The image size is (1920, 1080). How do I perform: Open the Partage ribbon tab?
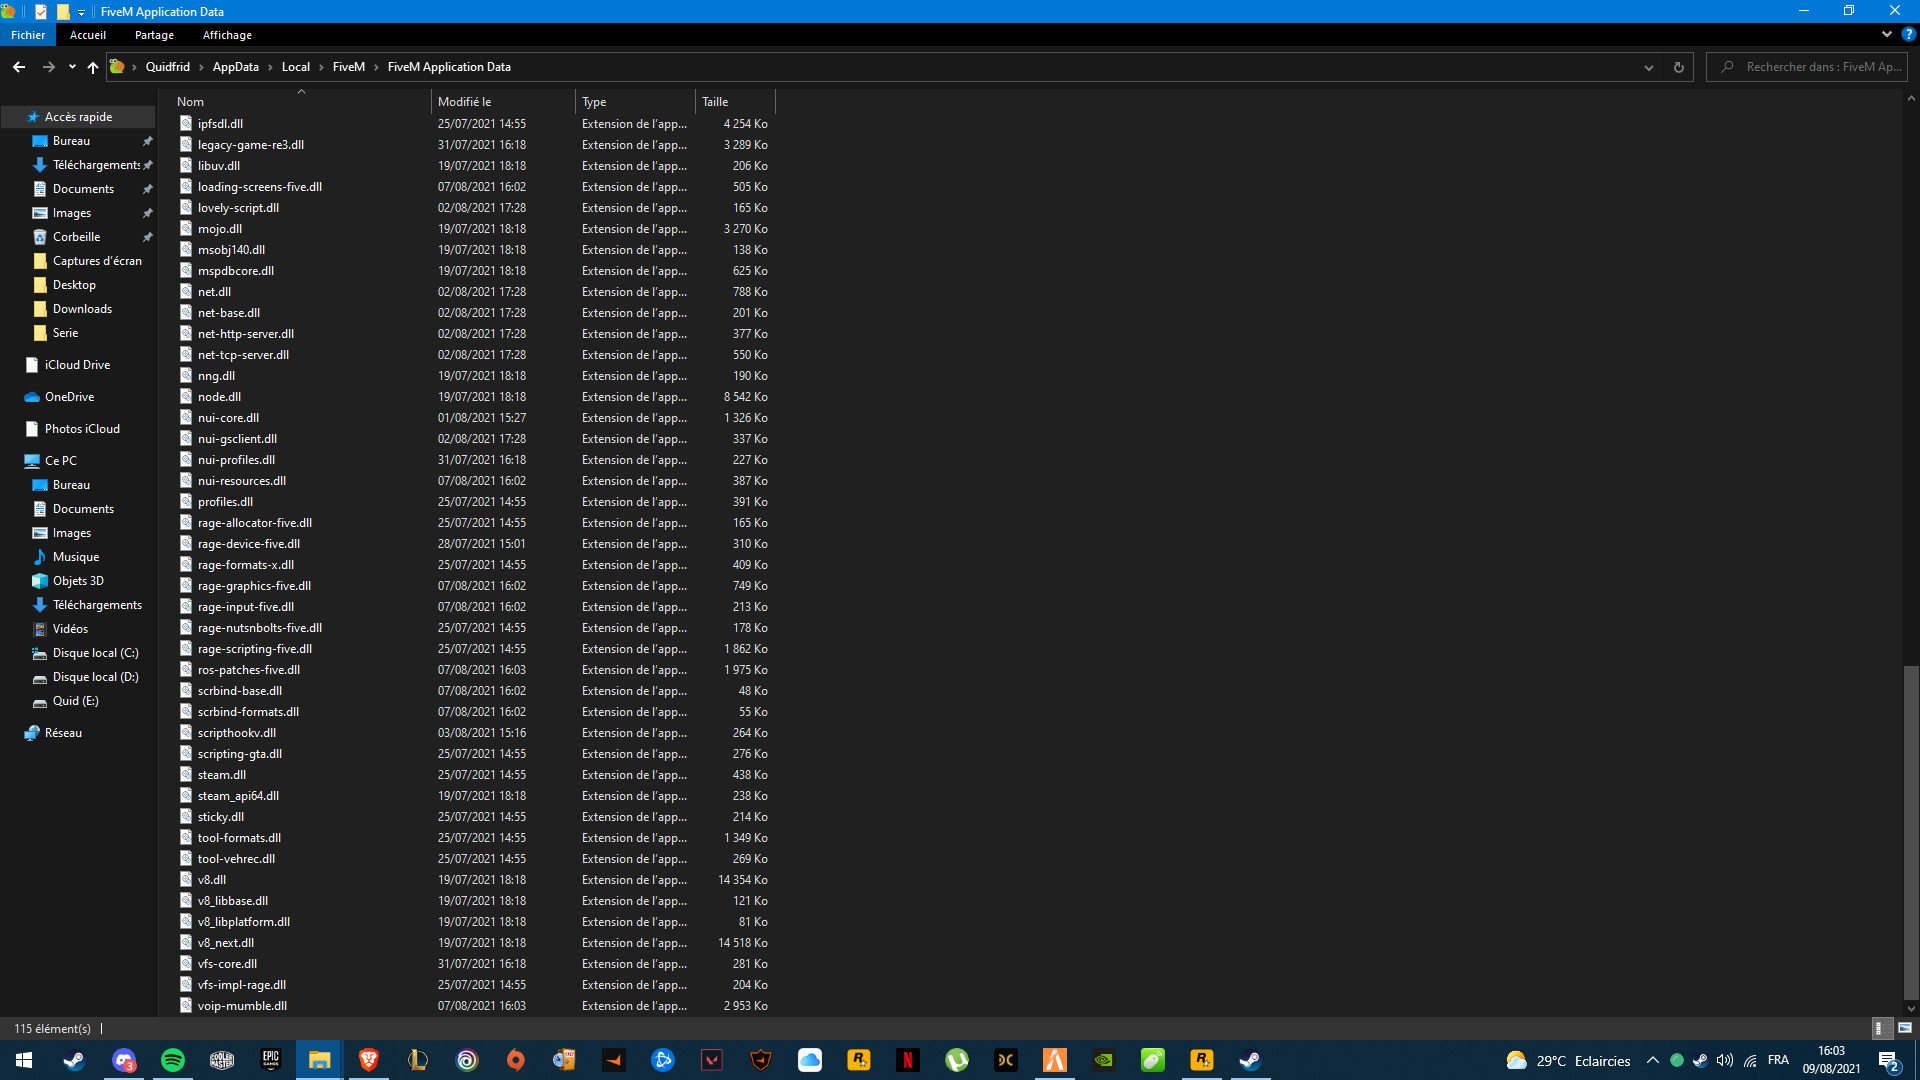pos(154,35)
